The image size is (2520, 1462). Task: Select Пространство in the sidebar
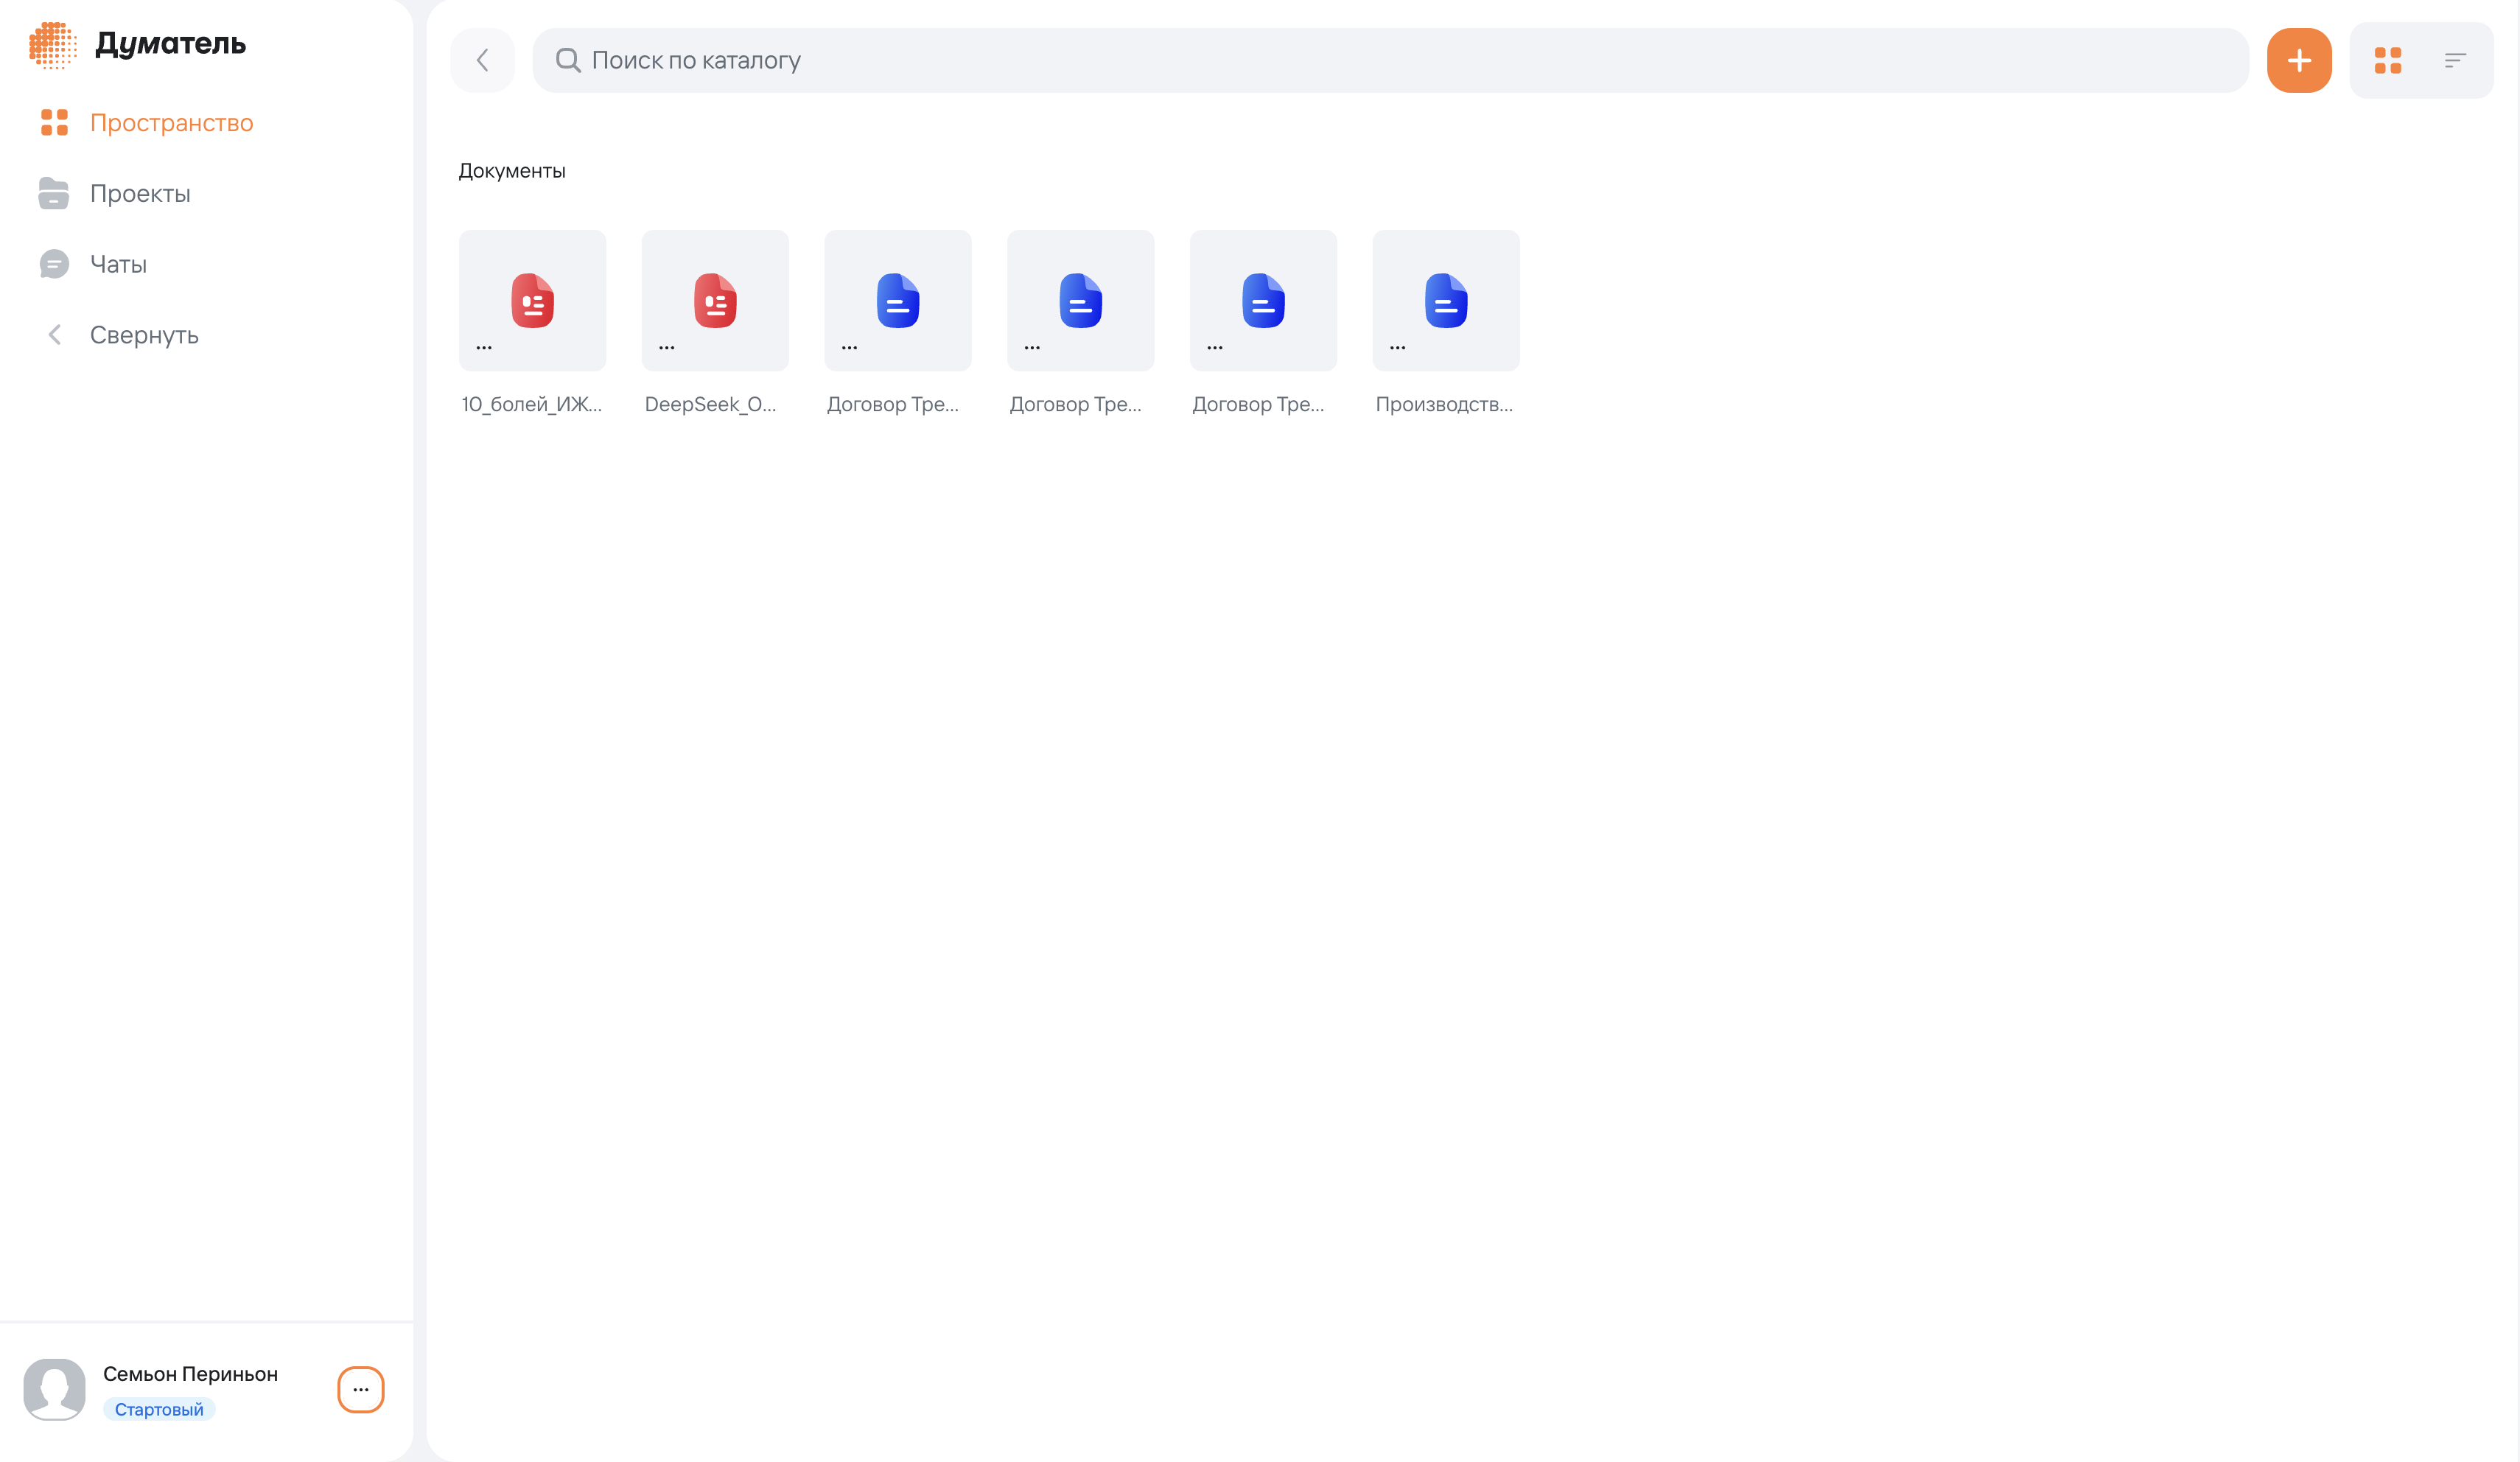coord(172,122)
